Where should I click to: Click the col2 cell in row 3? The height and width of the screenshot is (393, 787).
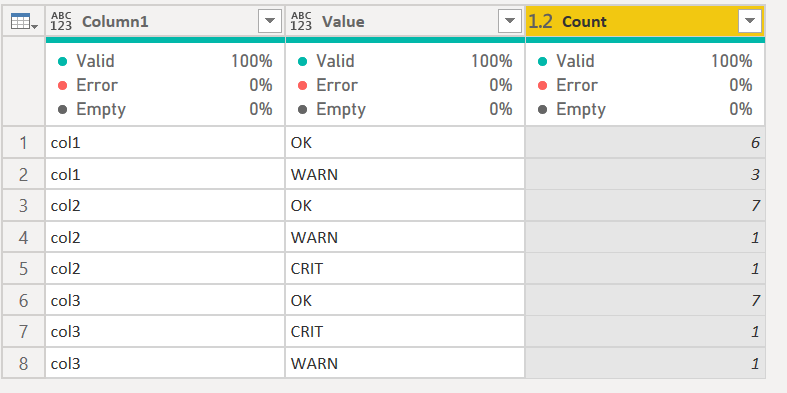(x=165, y=206)
